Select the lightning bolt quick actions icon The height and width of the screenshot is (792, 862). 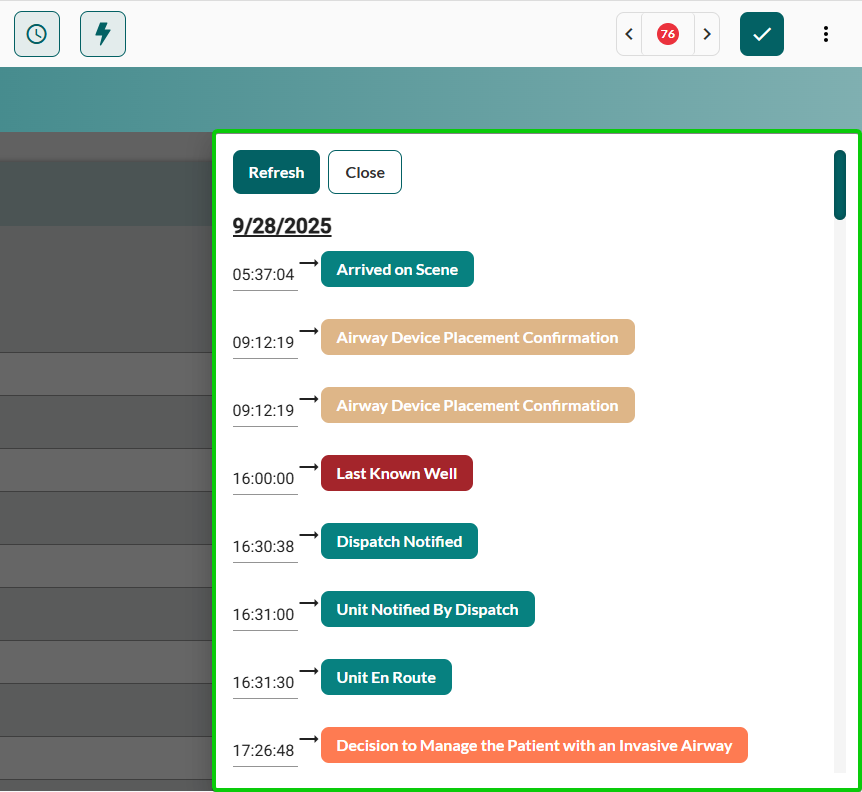tap(102, 33)
